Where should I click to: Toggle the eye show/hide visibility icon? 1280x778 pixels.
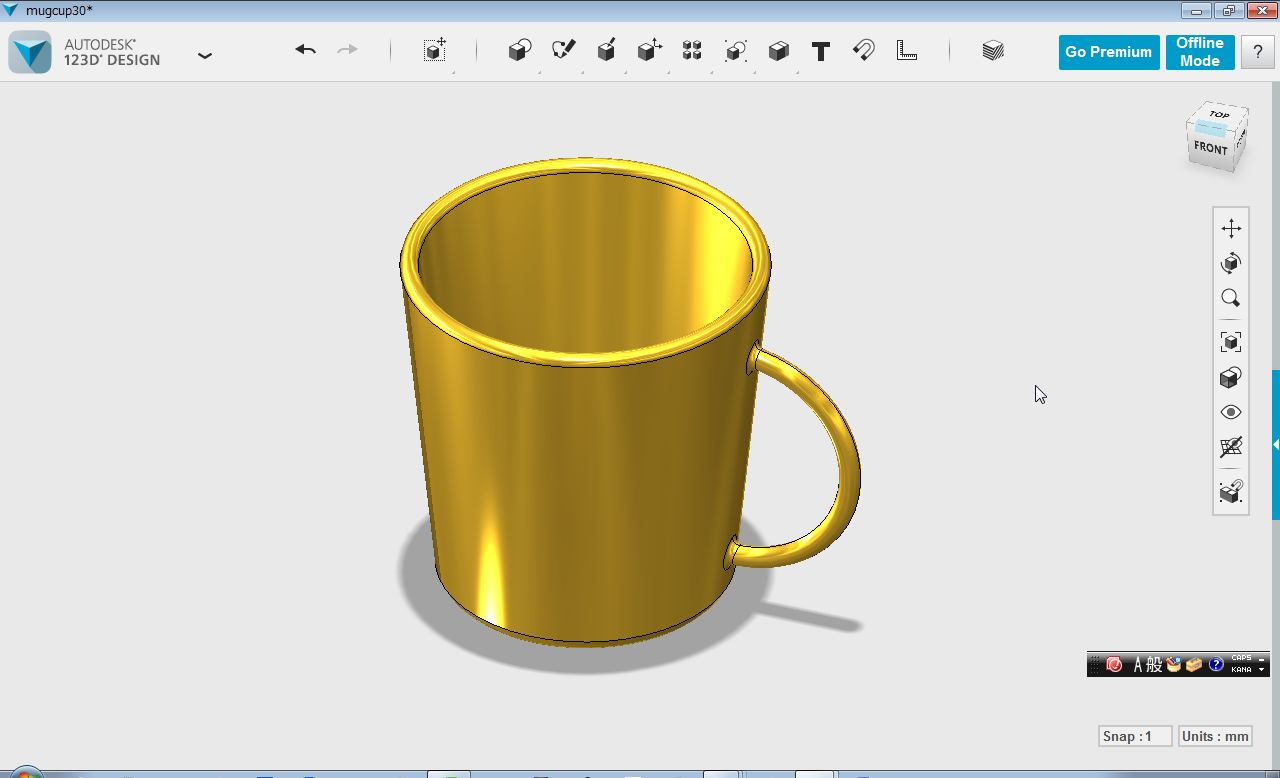point(1231,412)
